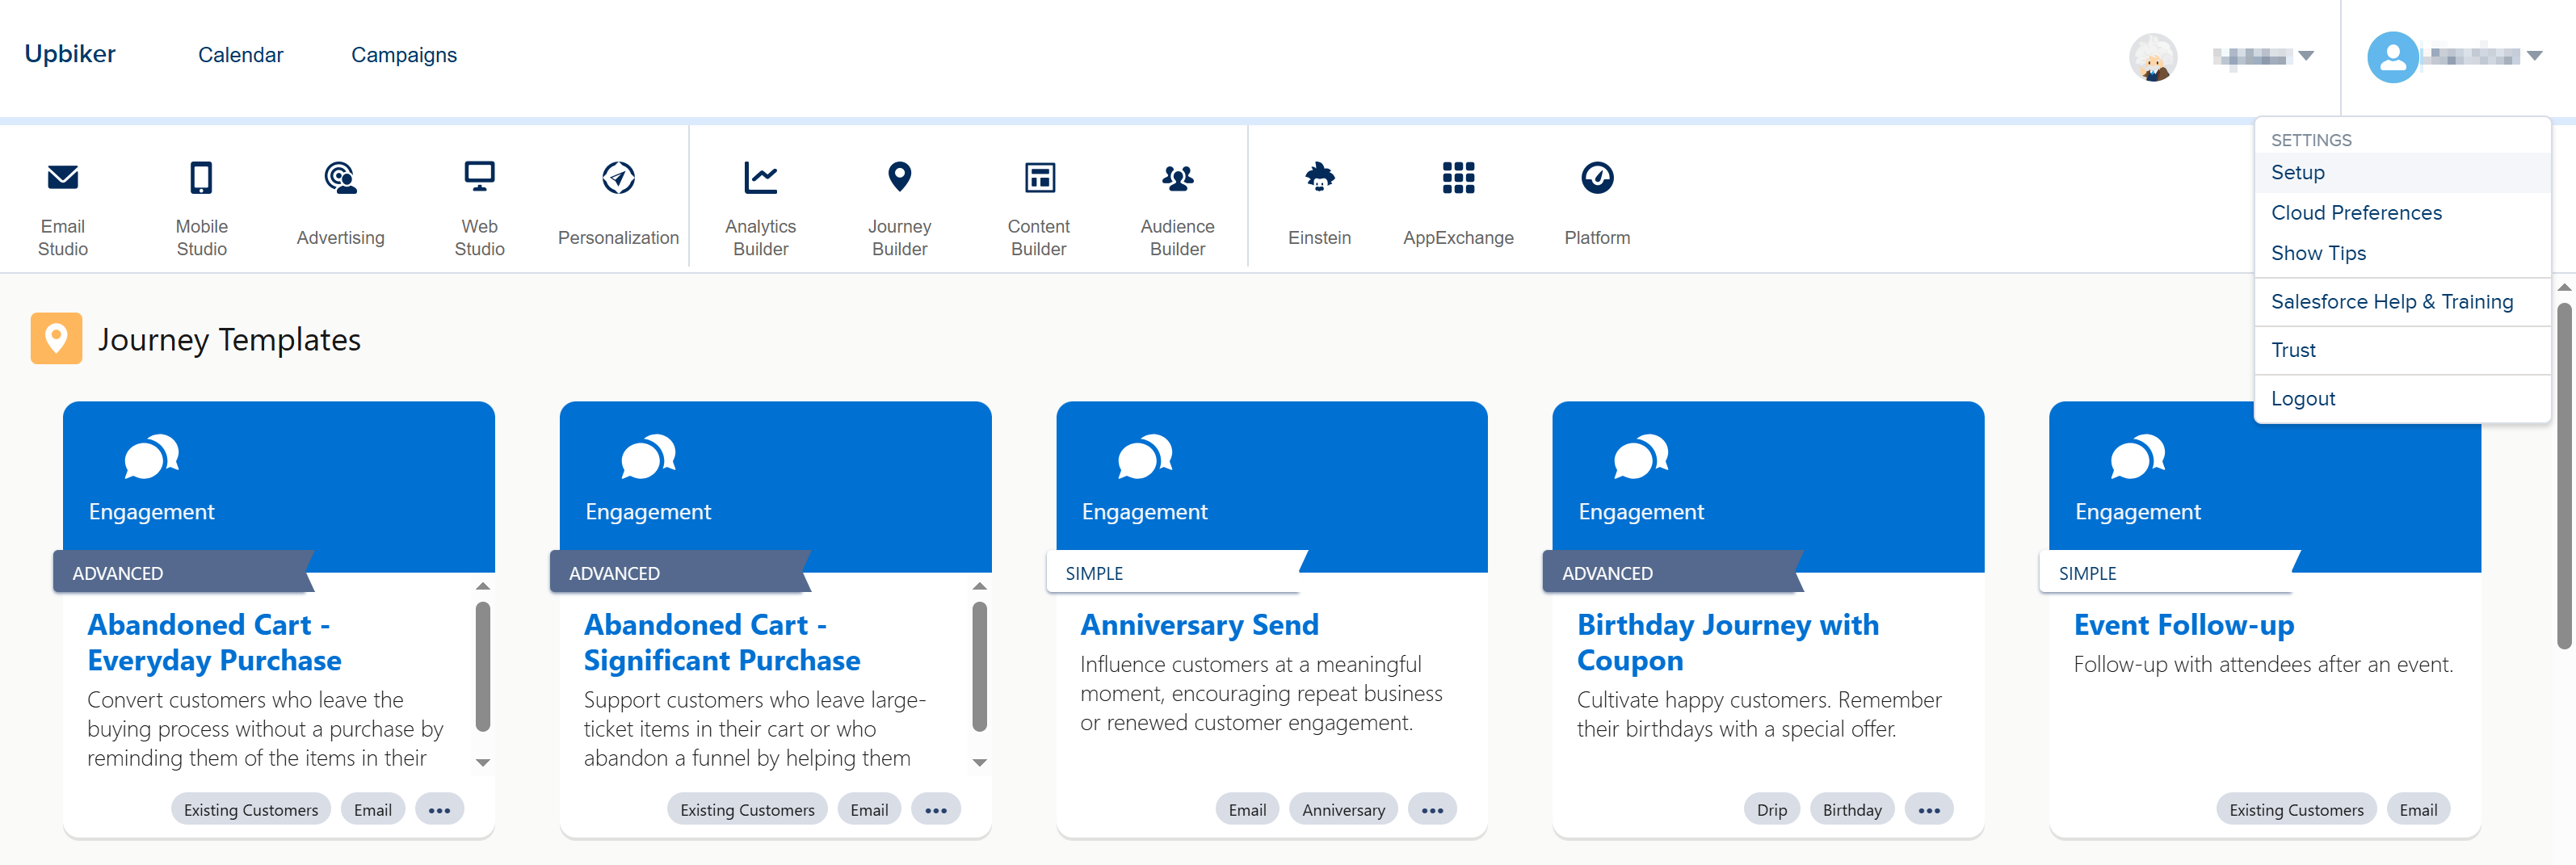Click the Drip tag
Image resolution: width=2576 pixels, height=865 pixels.
point(1771,810)
